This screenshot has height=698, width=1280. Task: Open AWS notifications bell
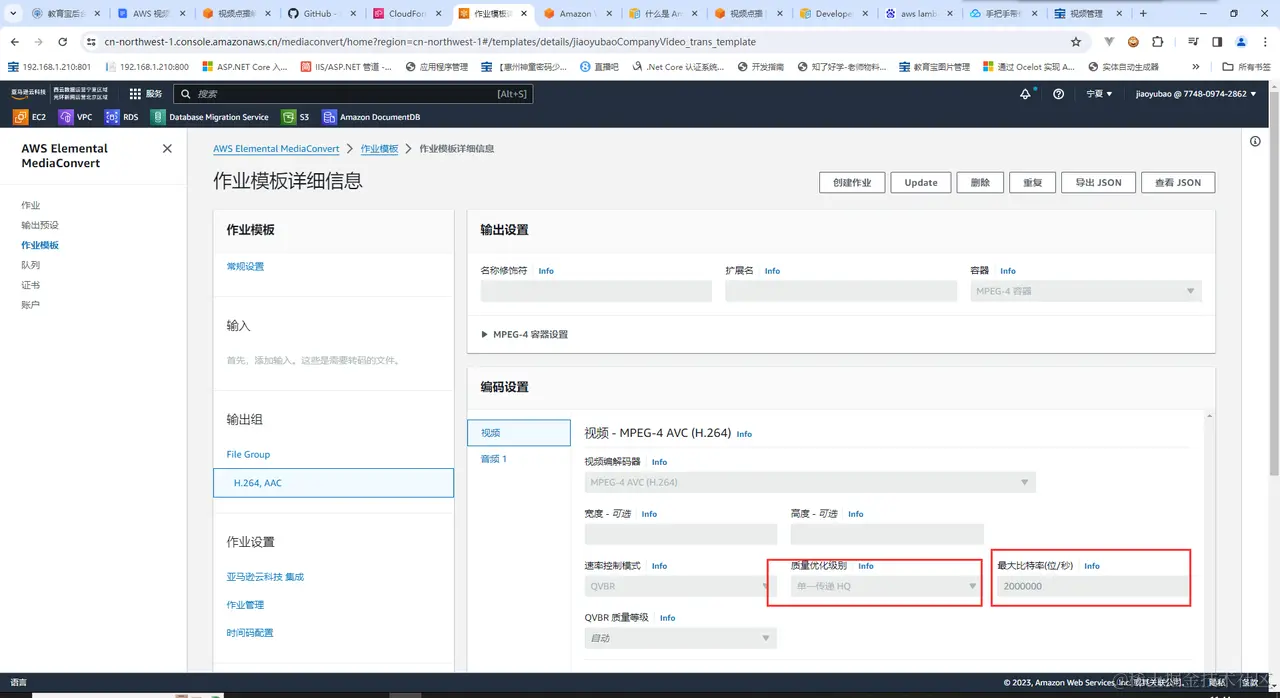[1025, 93]
